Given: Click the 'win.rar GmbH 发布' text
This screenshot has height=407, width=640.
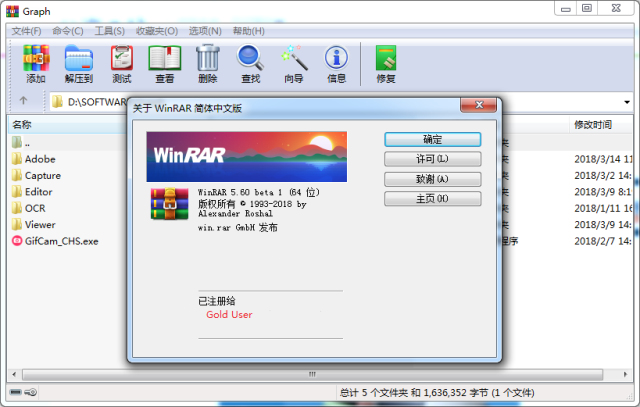Looking at the screenshot, I should click(238, 227).
